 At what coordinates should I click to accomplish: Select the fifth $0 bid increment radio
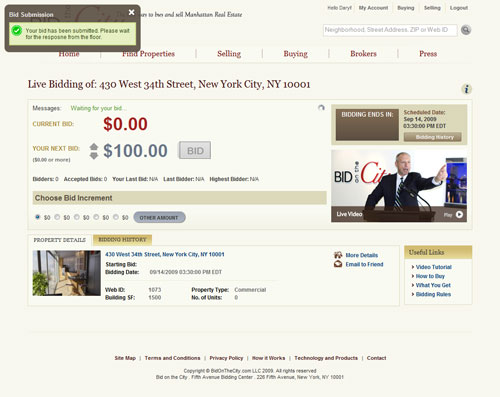116,217
